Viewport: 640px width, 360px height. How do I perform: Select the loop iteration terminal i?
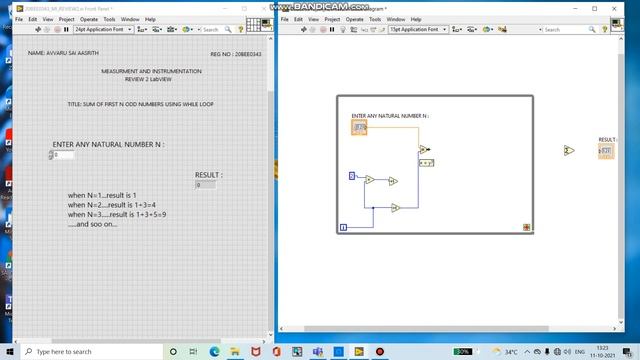tap(343, 227)
